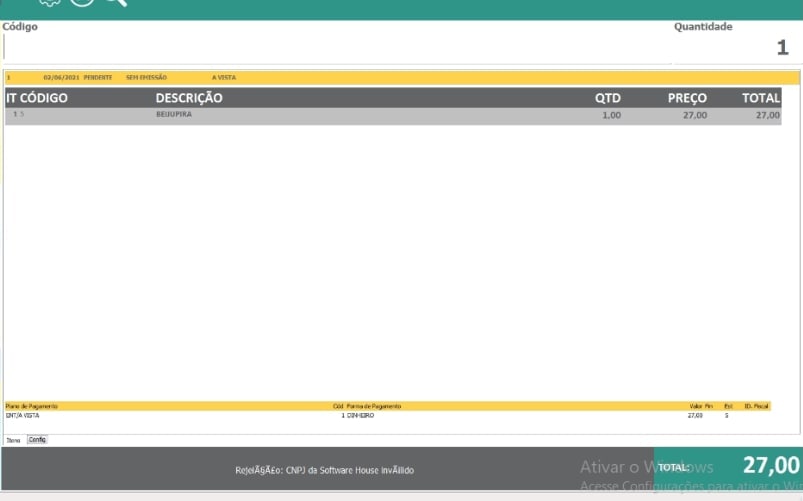Screen dimensions: 803x501
Task: Click the green TOTAL 27,00 panel
Action: (728, 466)
